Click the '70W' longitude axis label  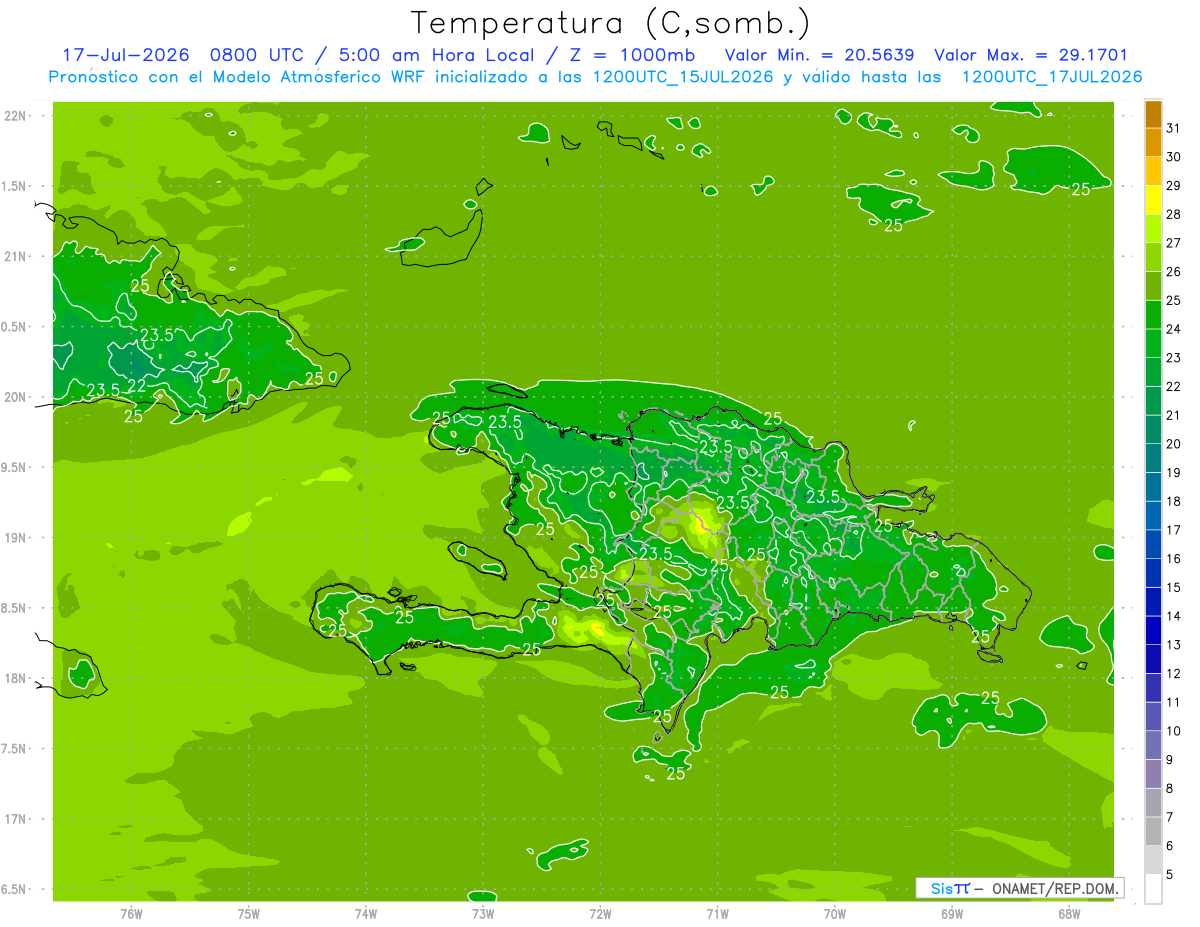835,914
